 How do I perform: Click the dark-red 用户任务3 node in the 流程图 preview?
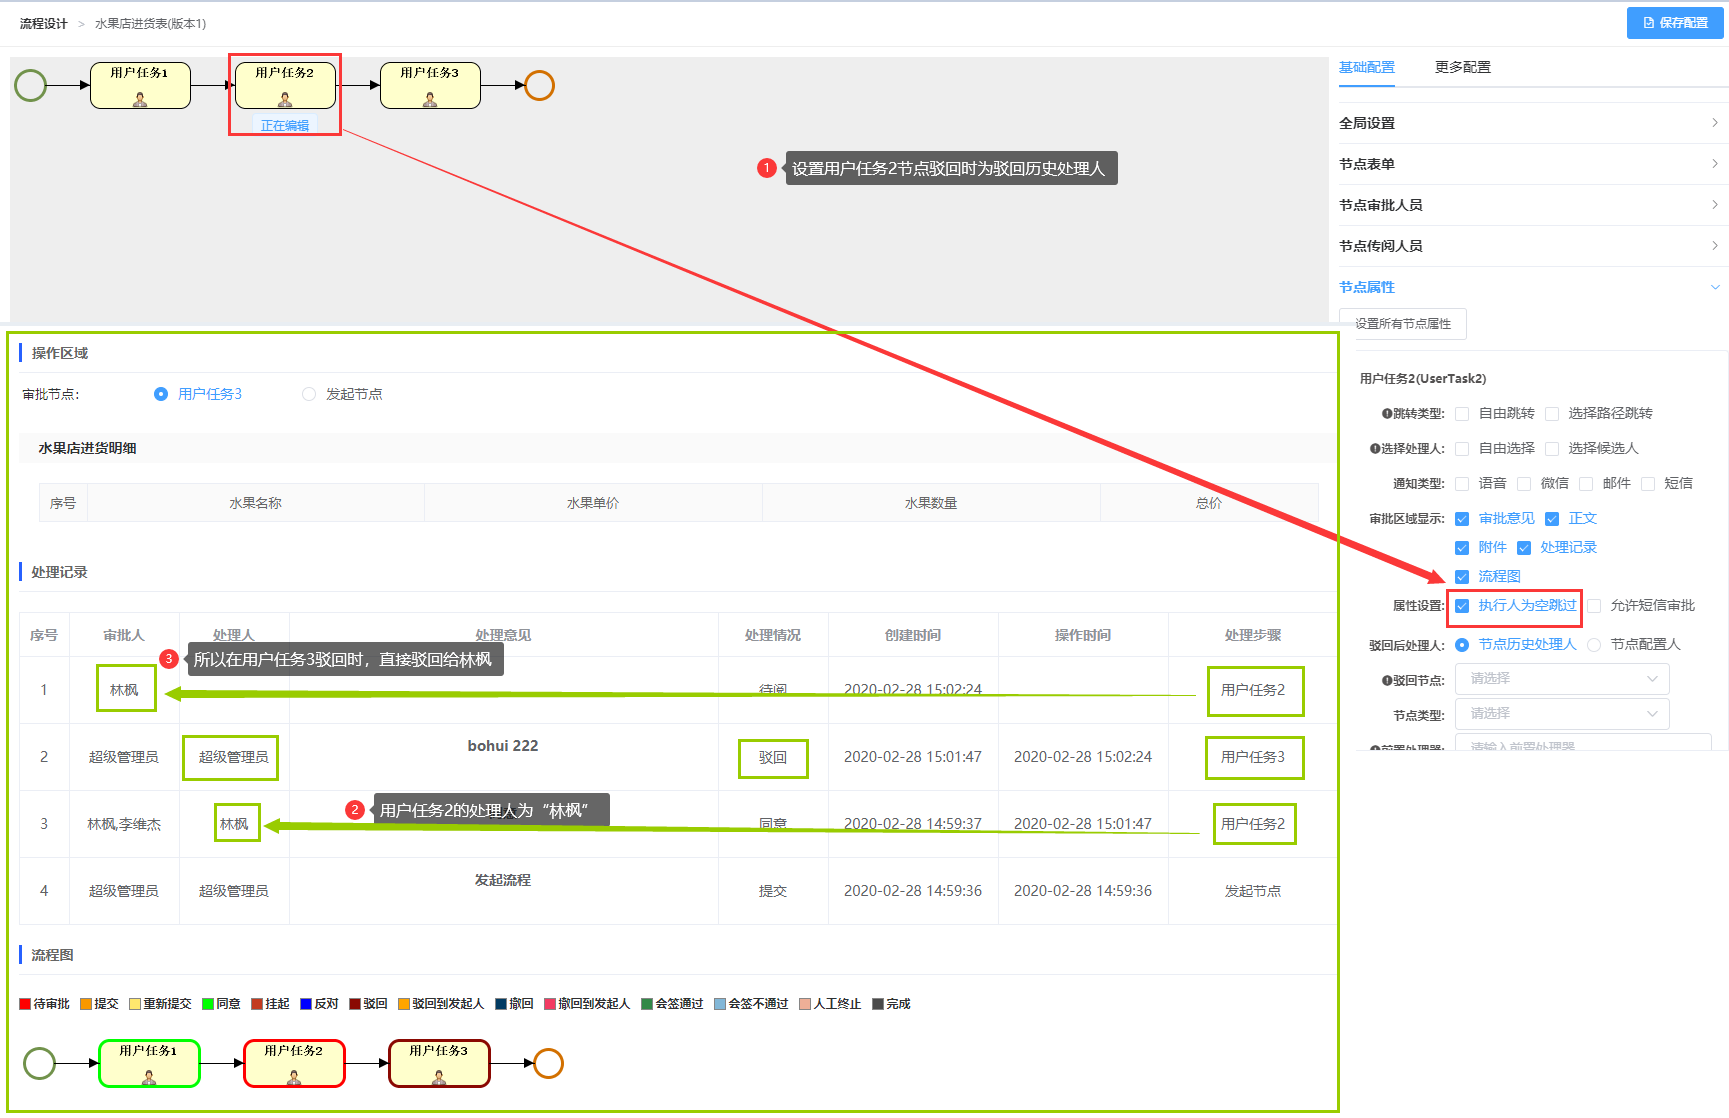[439, 1063]
